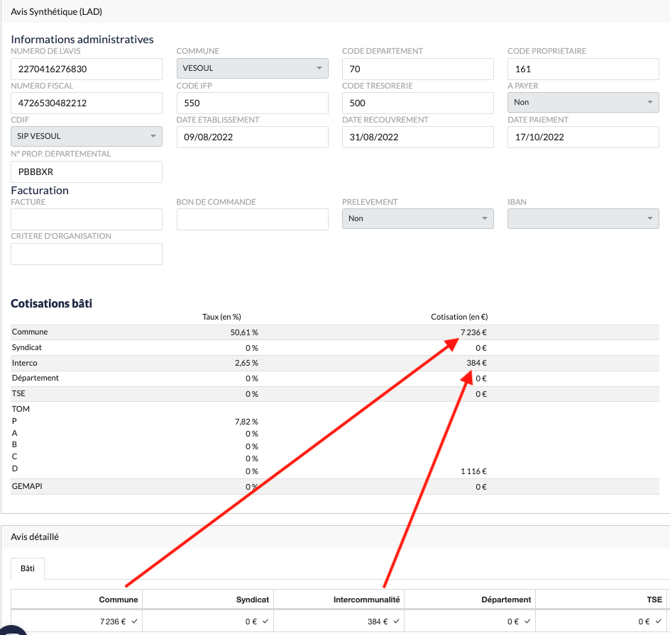The height and width of the screenshot is (635, 670).
Task: Open the empty IBAN dropdown
Action: pyautogui.click(x=582, y=219)
